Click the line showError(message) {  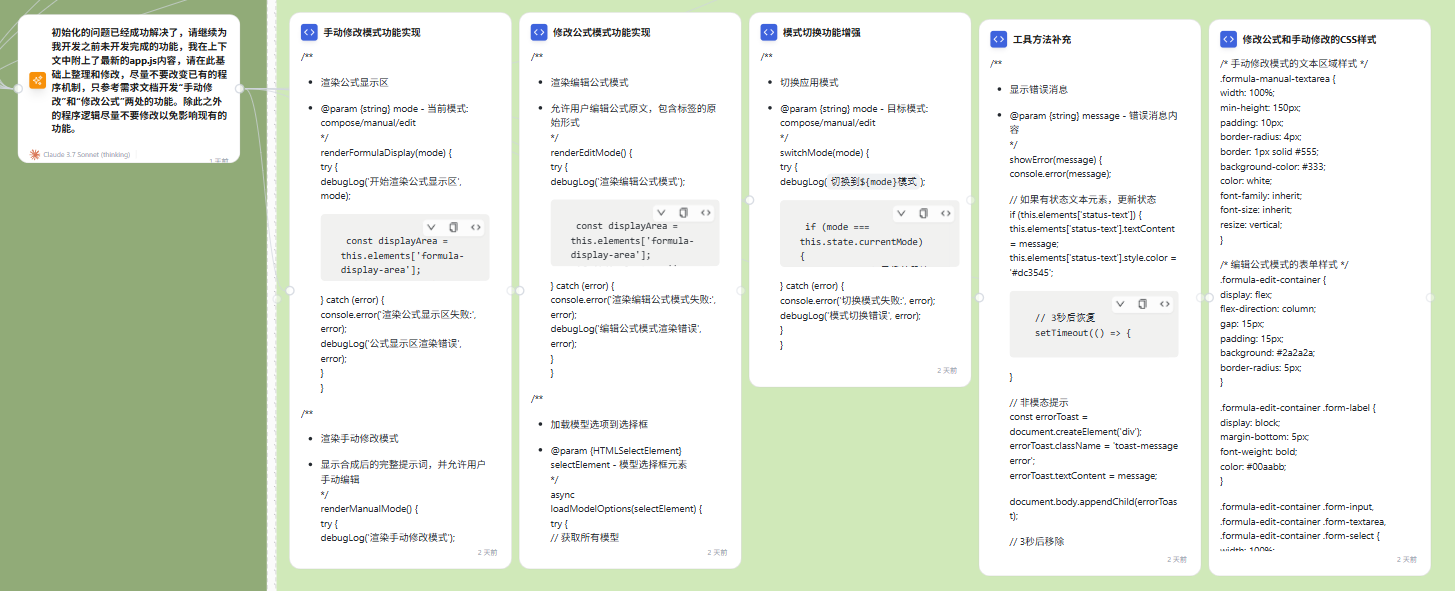(1056, 160)
